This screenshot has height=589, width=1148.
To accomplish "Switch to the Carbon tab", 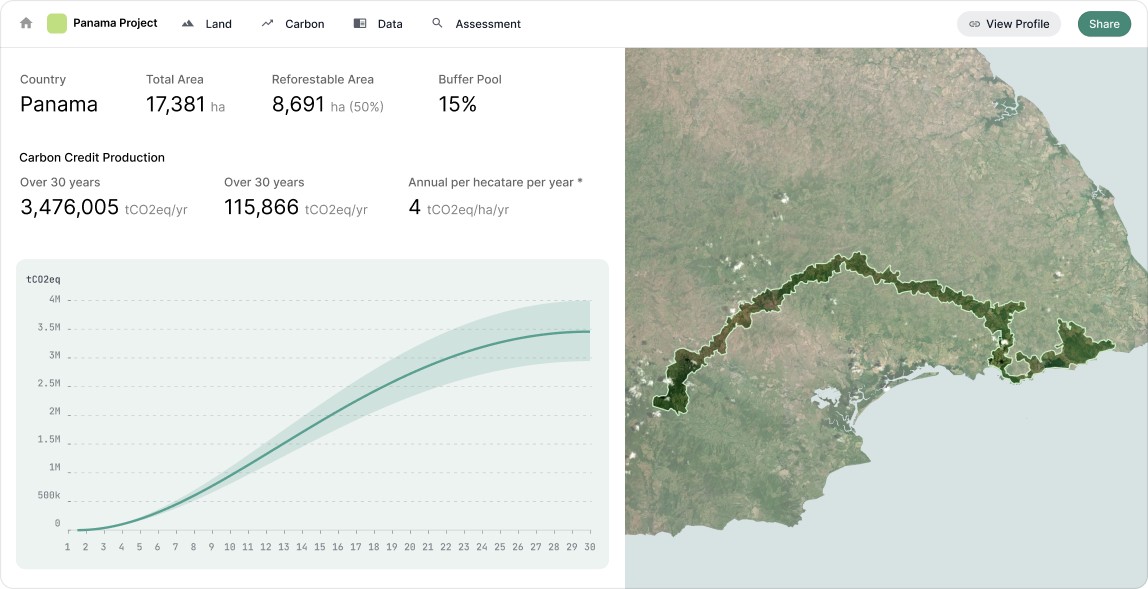I will (293, 23).
